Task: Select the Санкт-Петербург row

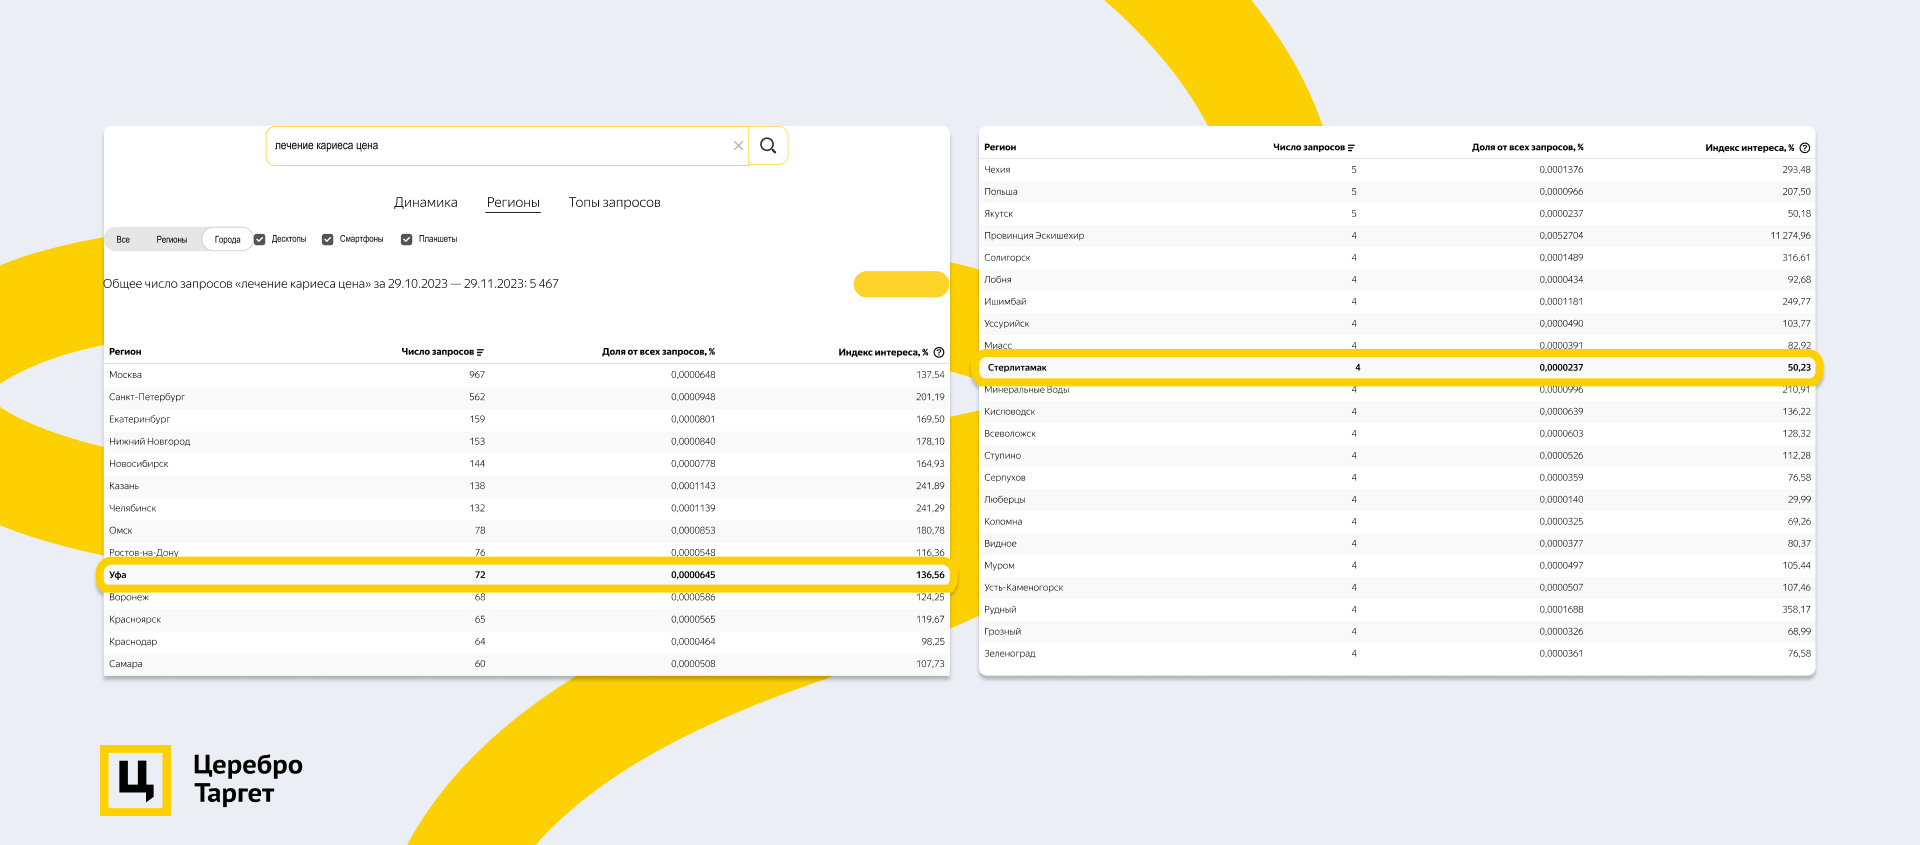Action: coord(527,397)
